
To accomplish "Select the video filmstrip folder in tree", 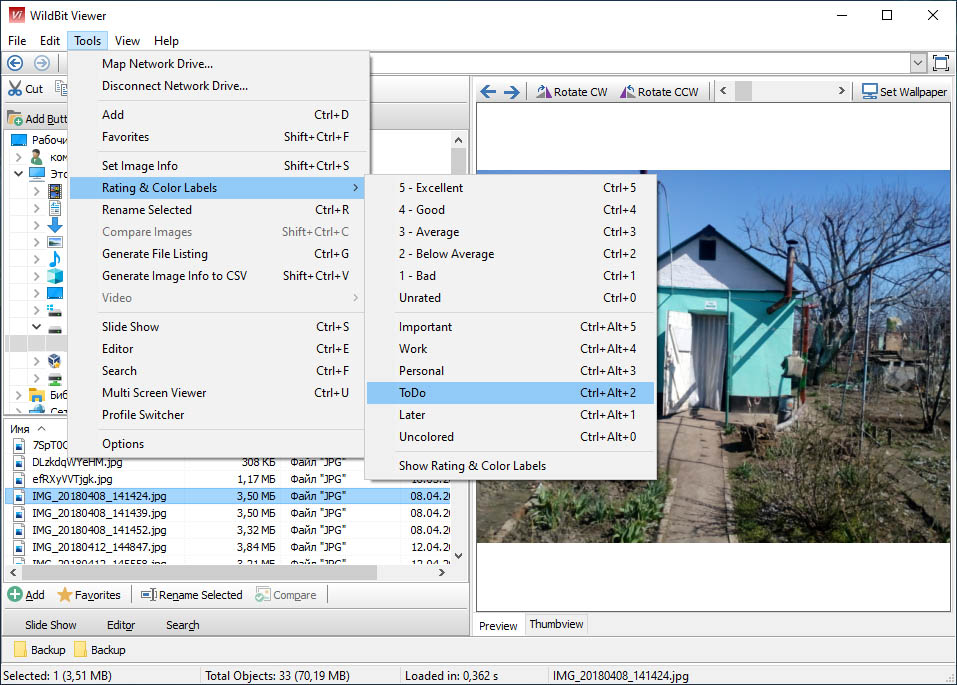I will click(55, 191).
